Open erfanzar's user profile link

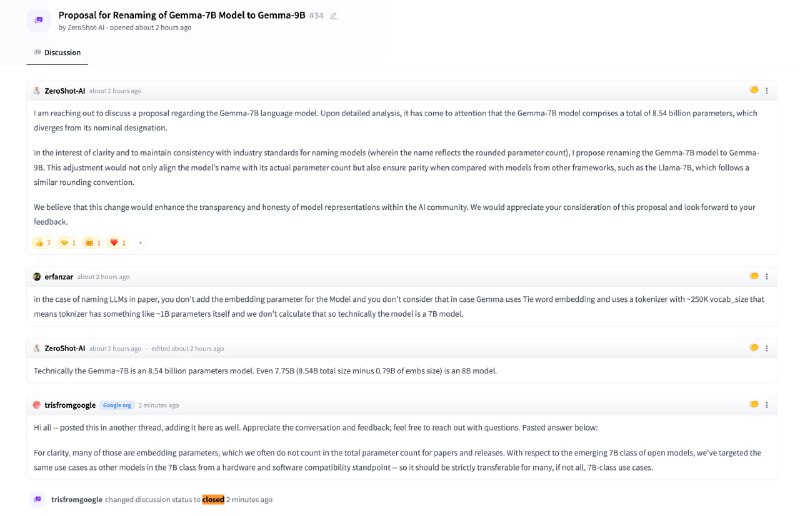pyautogui.click(x=59, y=277)
